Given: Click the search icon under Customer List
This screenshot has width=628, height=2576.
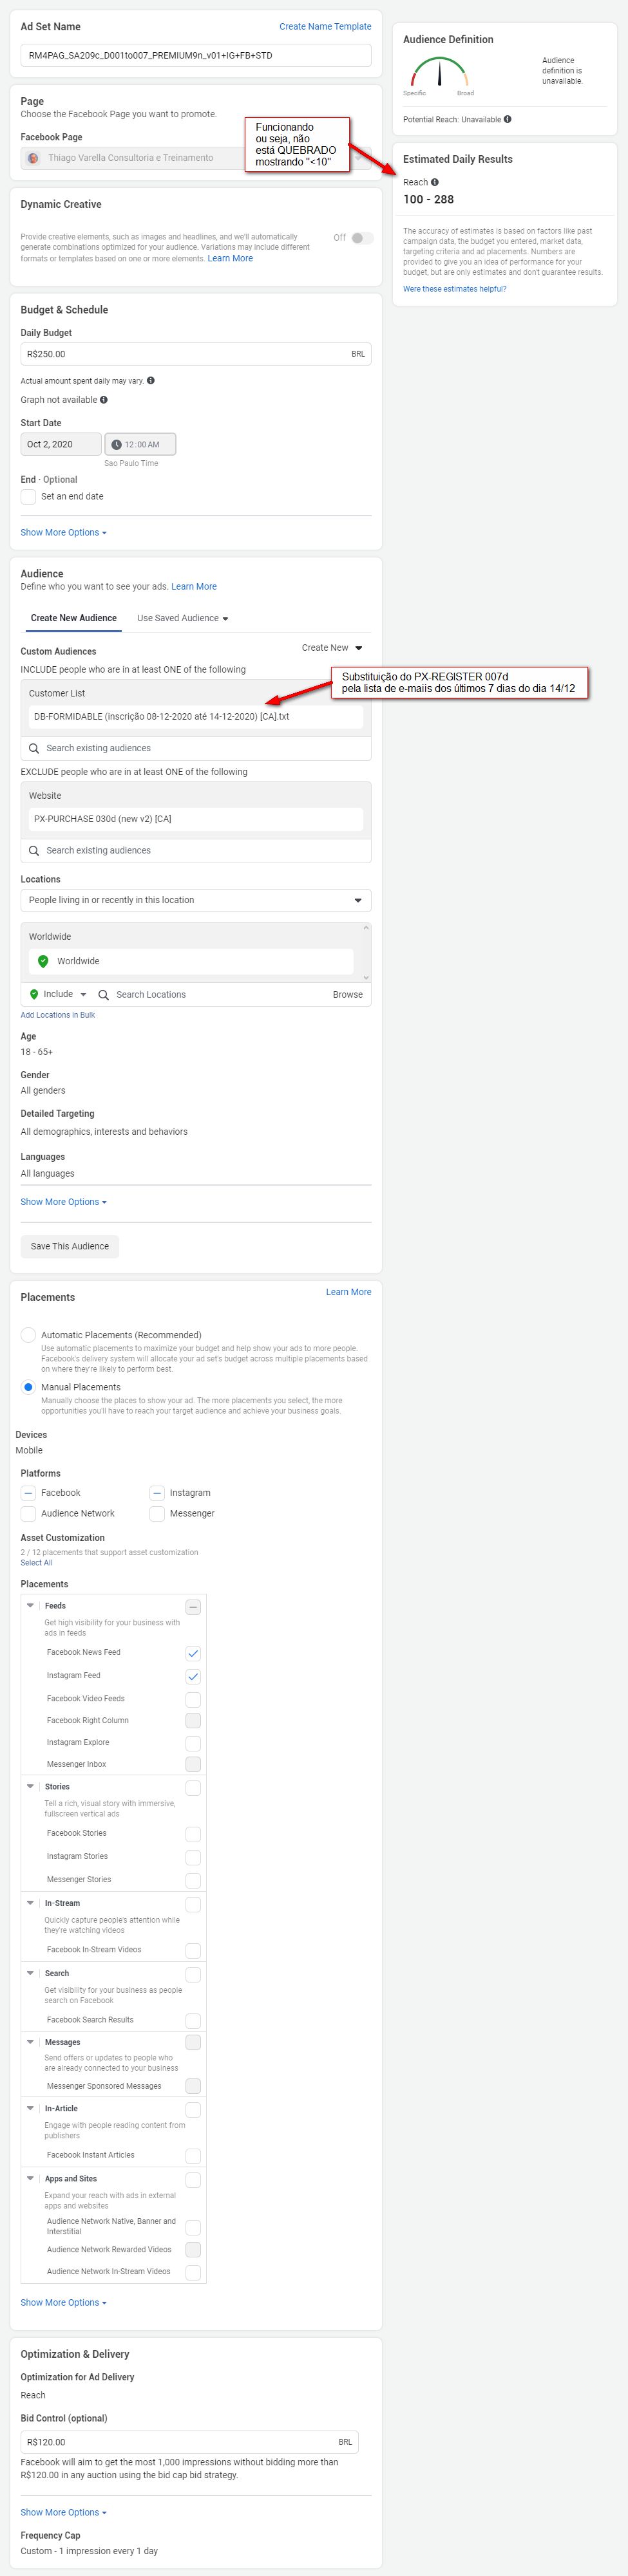Looking at the screenshot, I should click(x=34, y=748).
